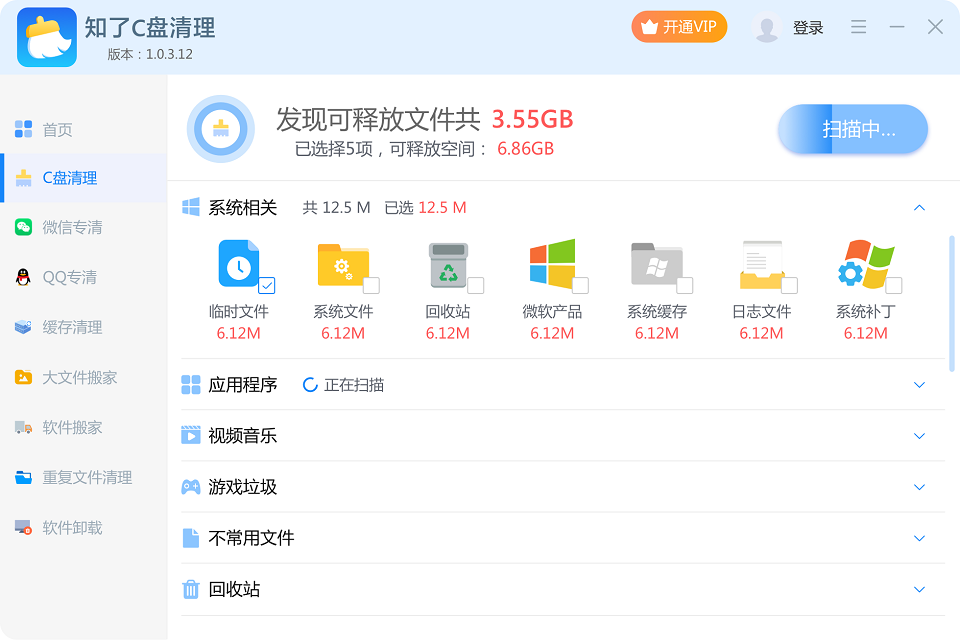Check the 系统文件 checkbox
The height and width of the screenshot is (640, 960).
[371, 285]
